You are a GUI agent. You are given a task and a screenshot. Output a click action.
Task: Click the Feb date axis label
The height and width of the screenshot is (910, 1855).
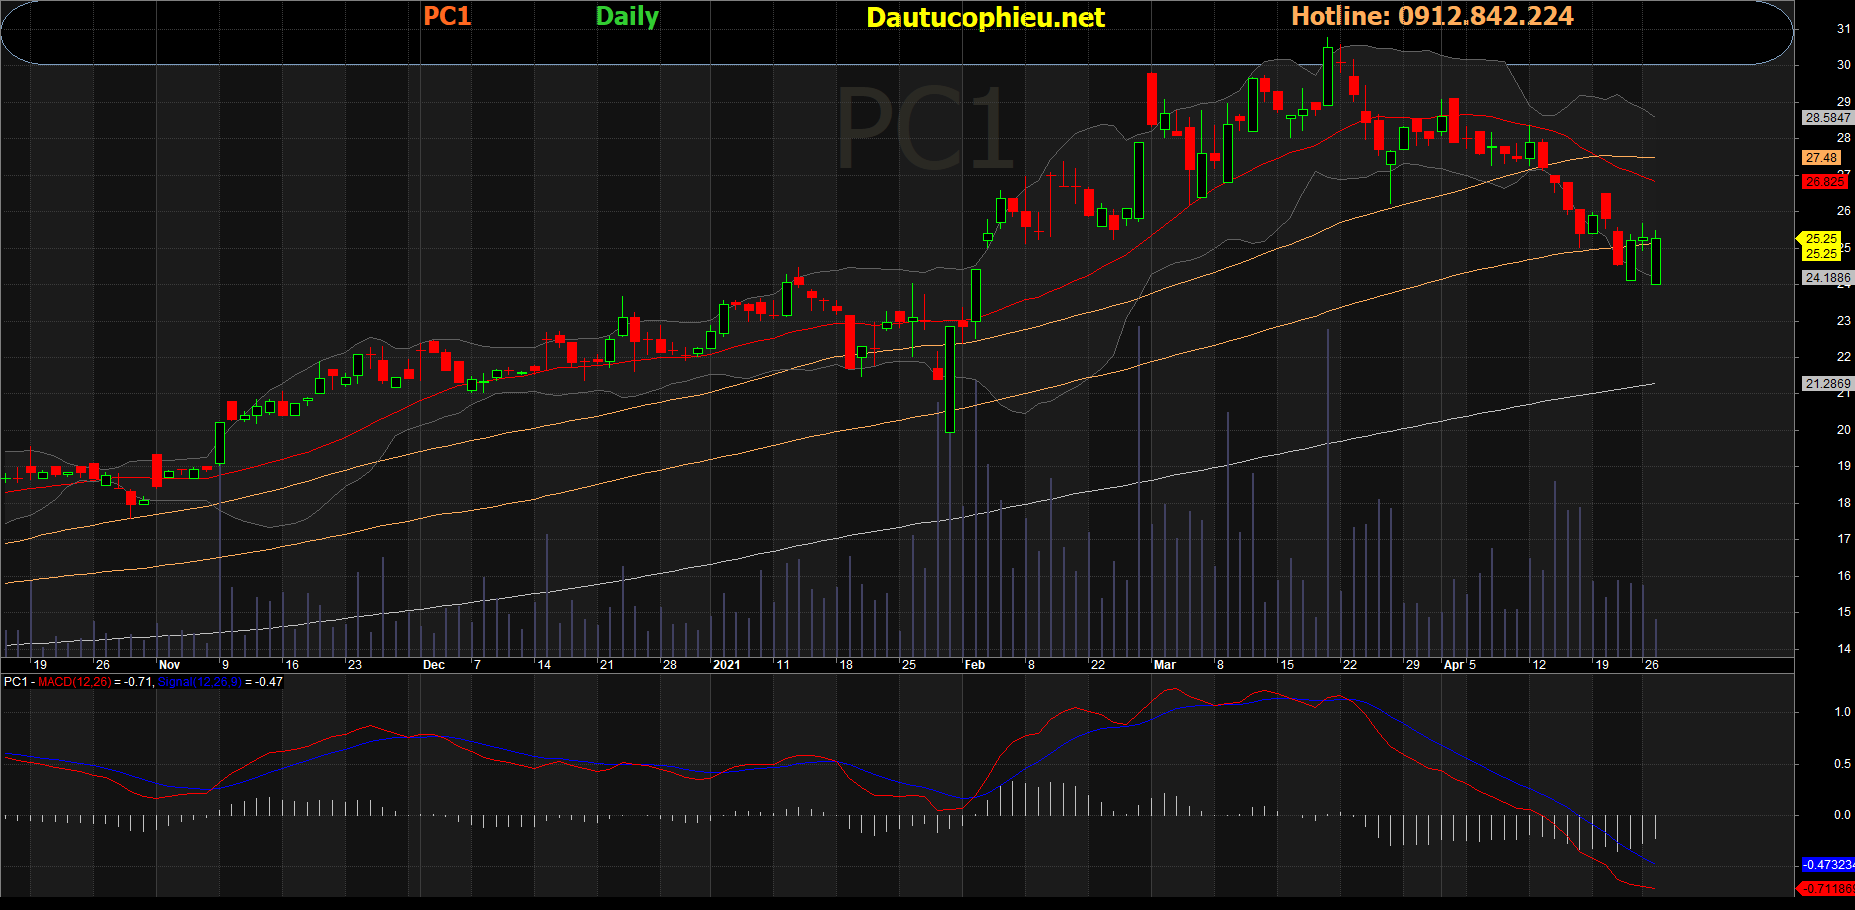(974, 665)
